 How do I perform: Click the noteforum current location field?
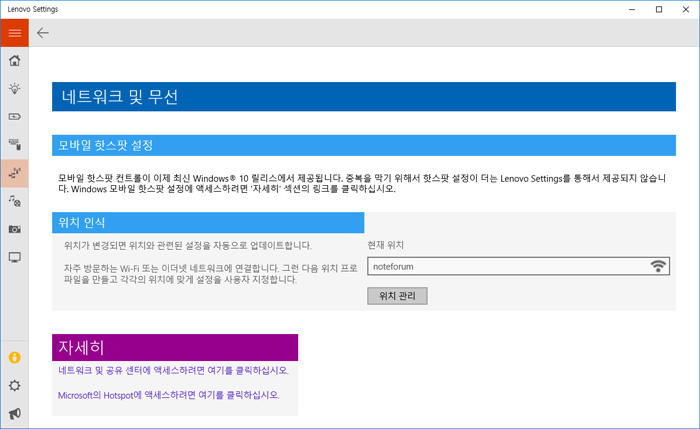coord(518,266)
